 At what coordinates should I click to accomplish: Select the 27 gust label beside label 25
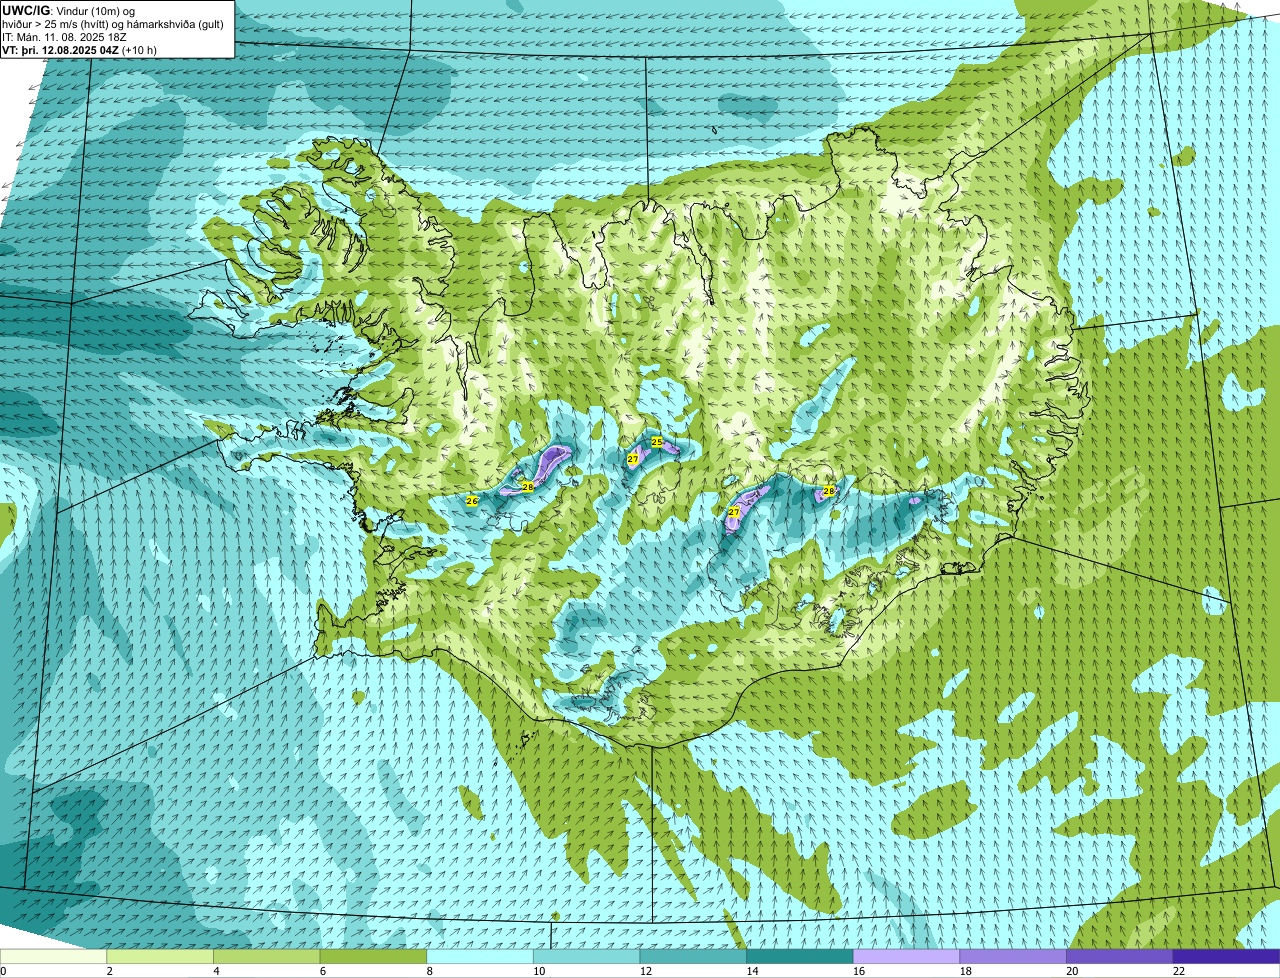633,458
